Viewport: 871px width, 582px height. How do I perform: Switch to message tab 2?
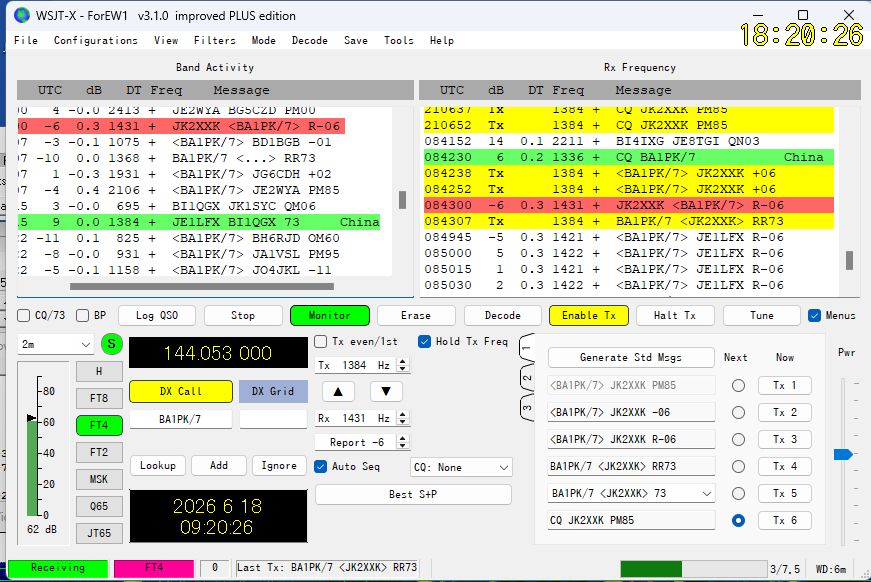click(527, 378)
